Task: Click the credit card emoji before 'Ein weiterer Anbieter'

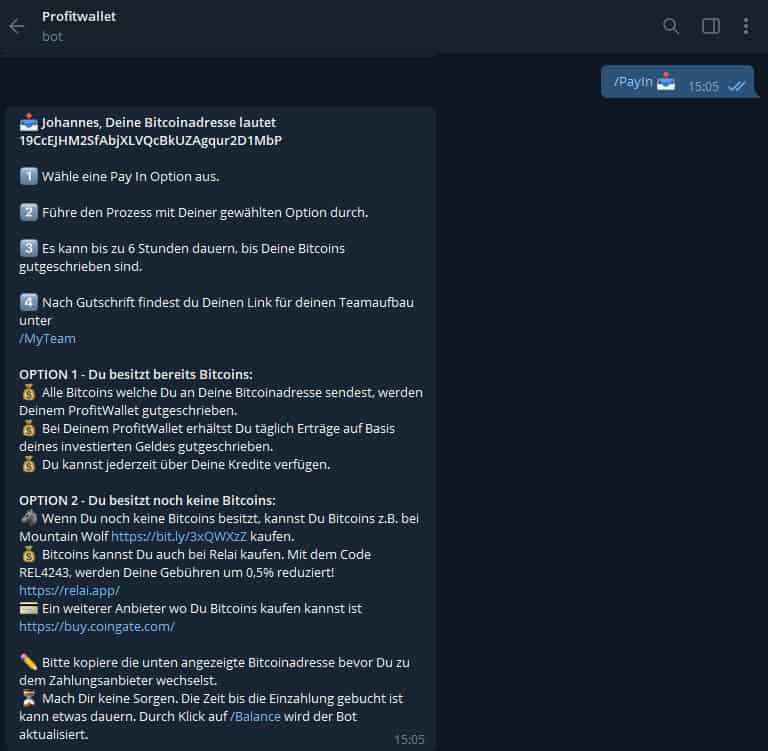Action: pyautogui.click(x=28, y=608)
